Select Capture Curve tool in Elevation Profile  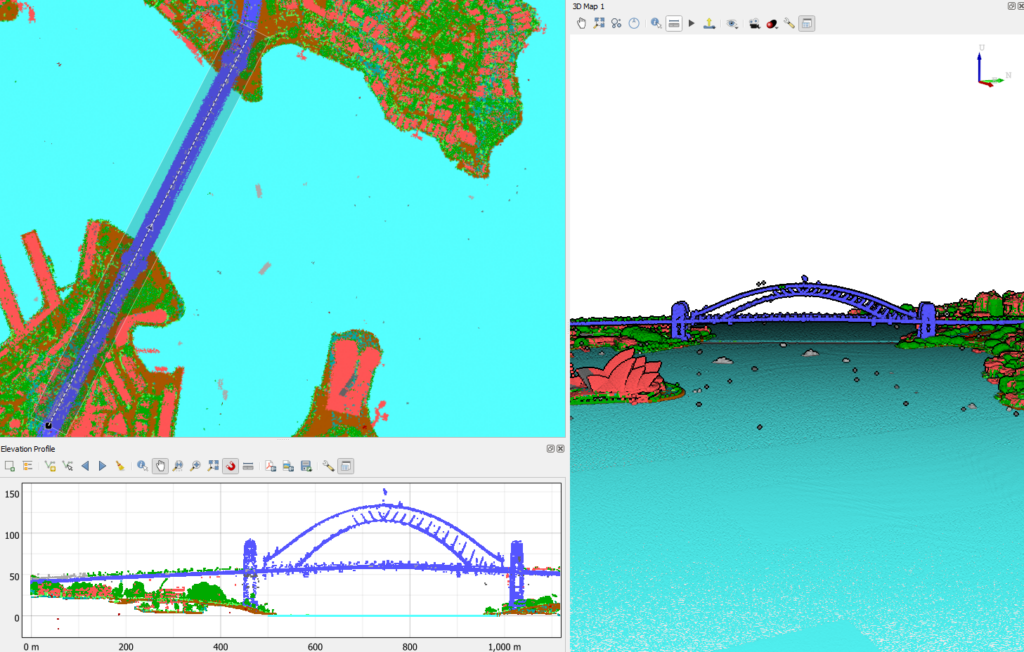point(50,466)
